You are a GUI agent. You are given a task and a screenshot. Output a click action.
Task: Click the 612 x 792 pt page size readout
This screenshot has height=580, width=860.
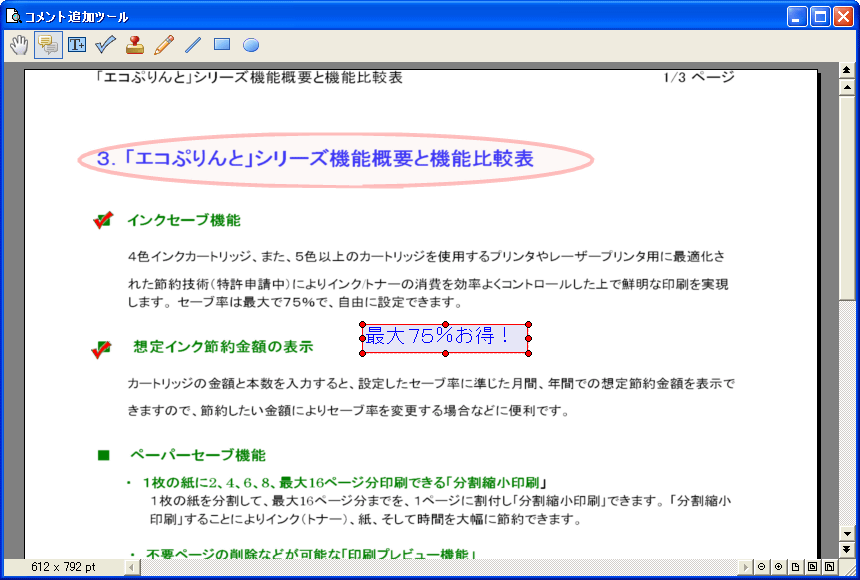[64, 567]
